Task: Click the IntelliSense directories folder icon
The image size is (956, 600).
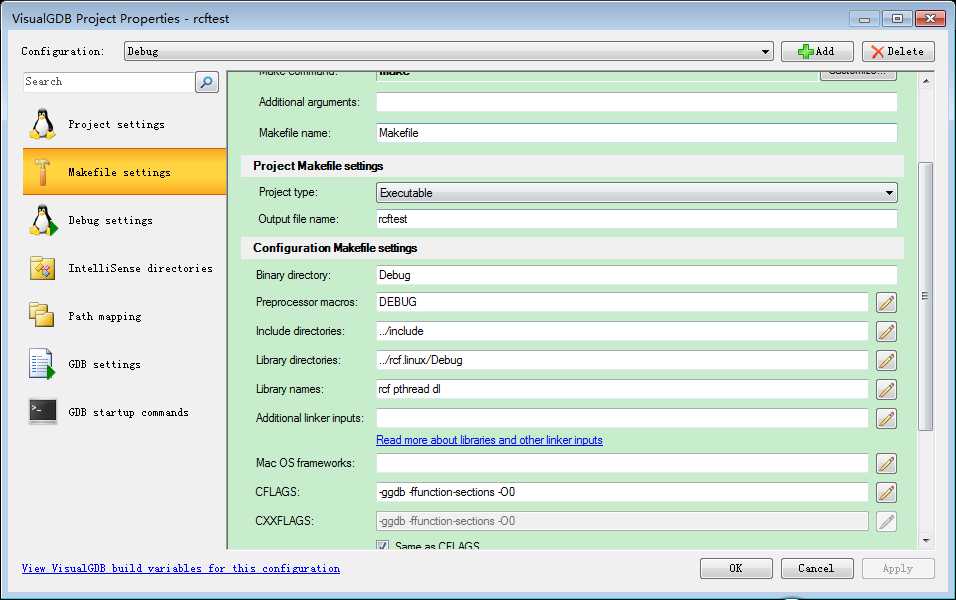Action: [x=42, y=268]
